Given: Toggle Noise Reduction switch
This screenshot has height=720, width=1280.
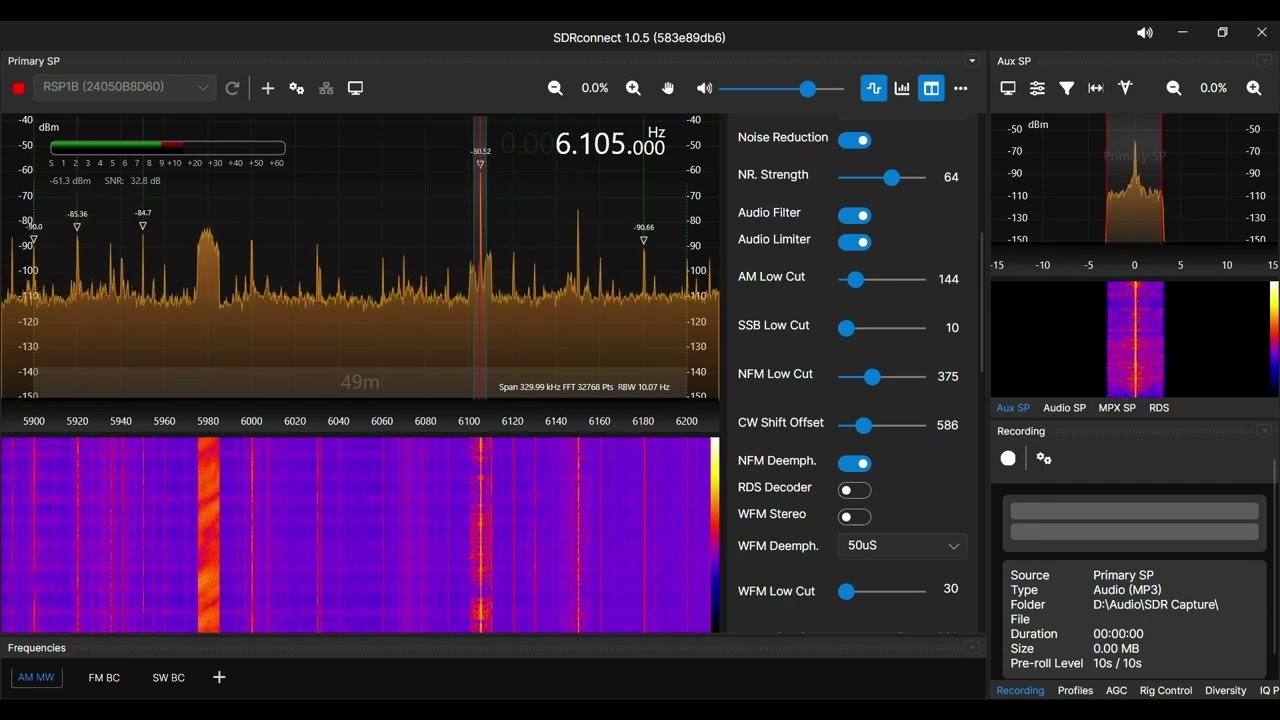Looking at the screenshot, I should click(x=855, y=140).
